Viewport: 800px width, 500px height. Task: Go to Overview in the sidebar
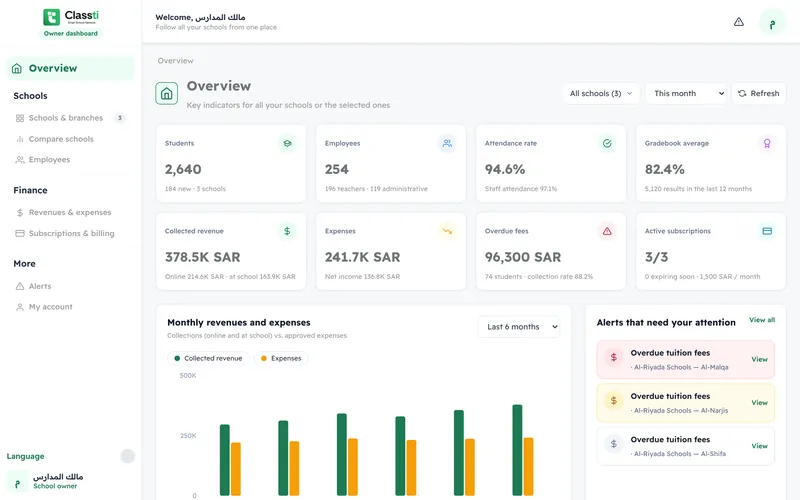(x=70, y=68)
